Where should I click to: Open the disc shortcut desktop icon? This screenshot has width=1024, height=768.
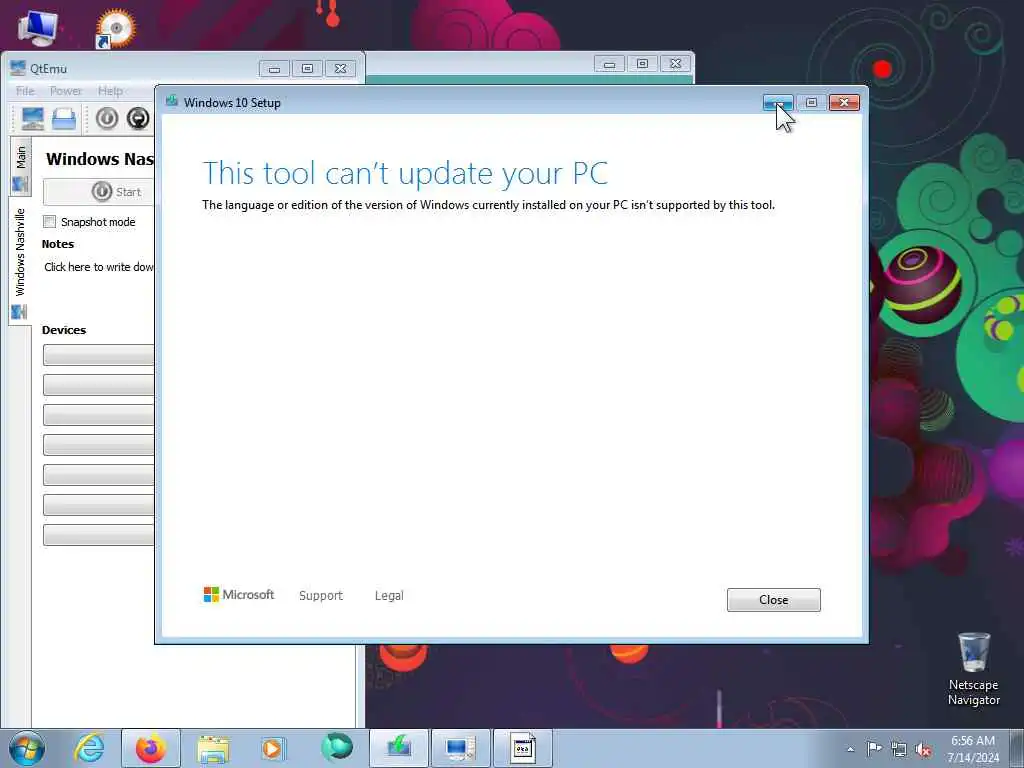coord(115,27)
